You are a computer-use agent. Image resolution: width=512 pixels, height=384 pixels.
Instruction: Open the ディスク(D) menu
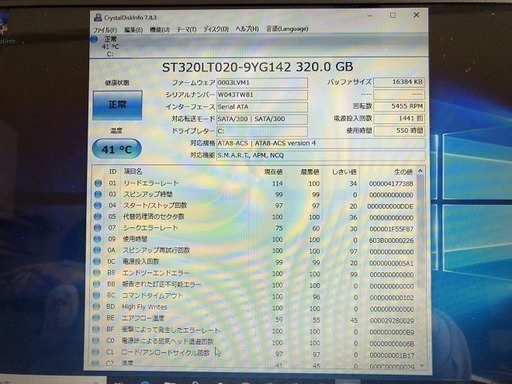tap(216, 29)
